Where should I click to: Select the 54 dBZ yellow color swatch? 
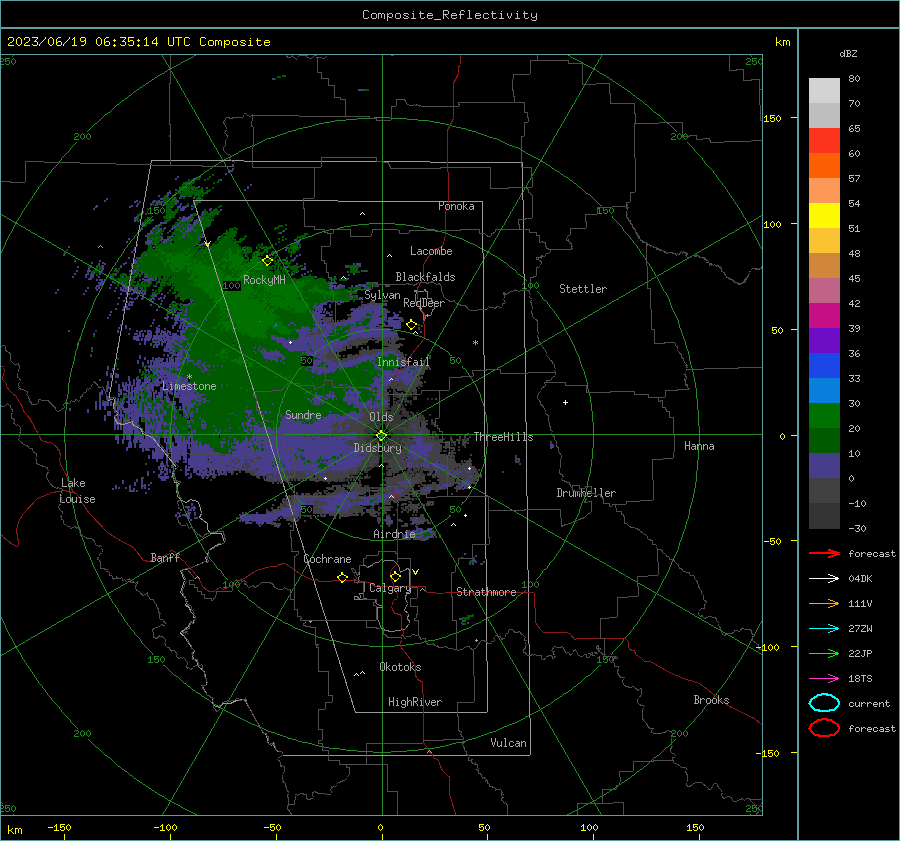pos(824,215)
